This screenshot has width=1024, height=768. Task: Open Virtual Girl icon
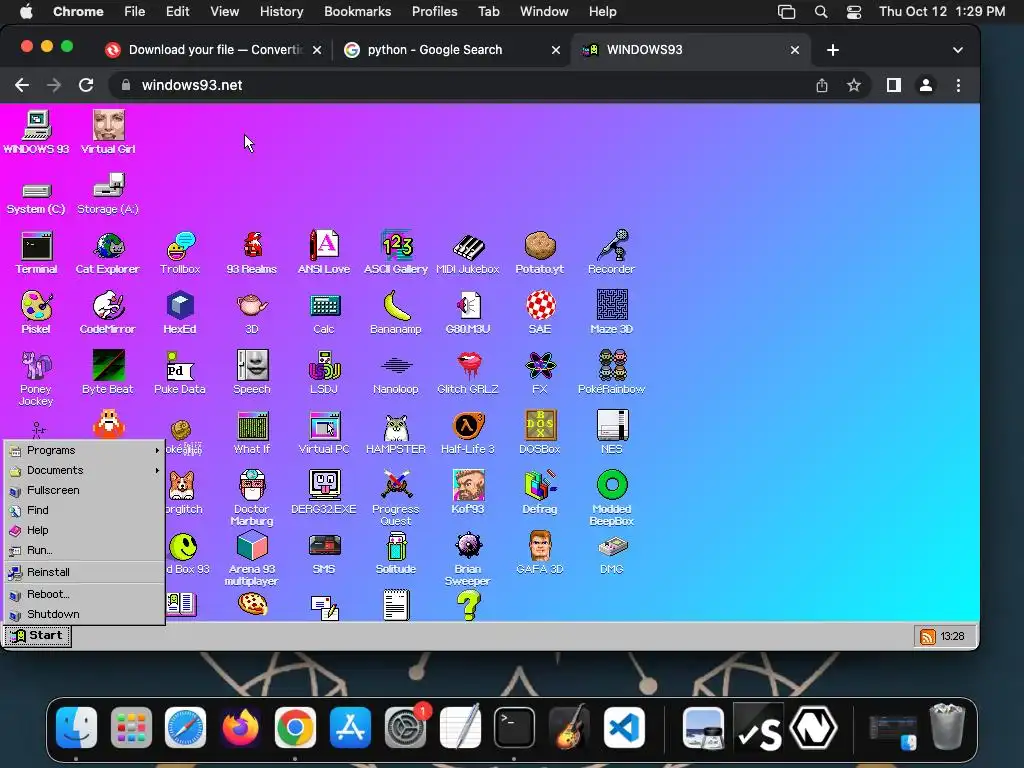(108, 133)
